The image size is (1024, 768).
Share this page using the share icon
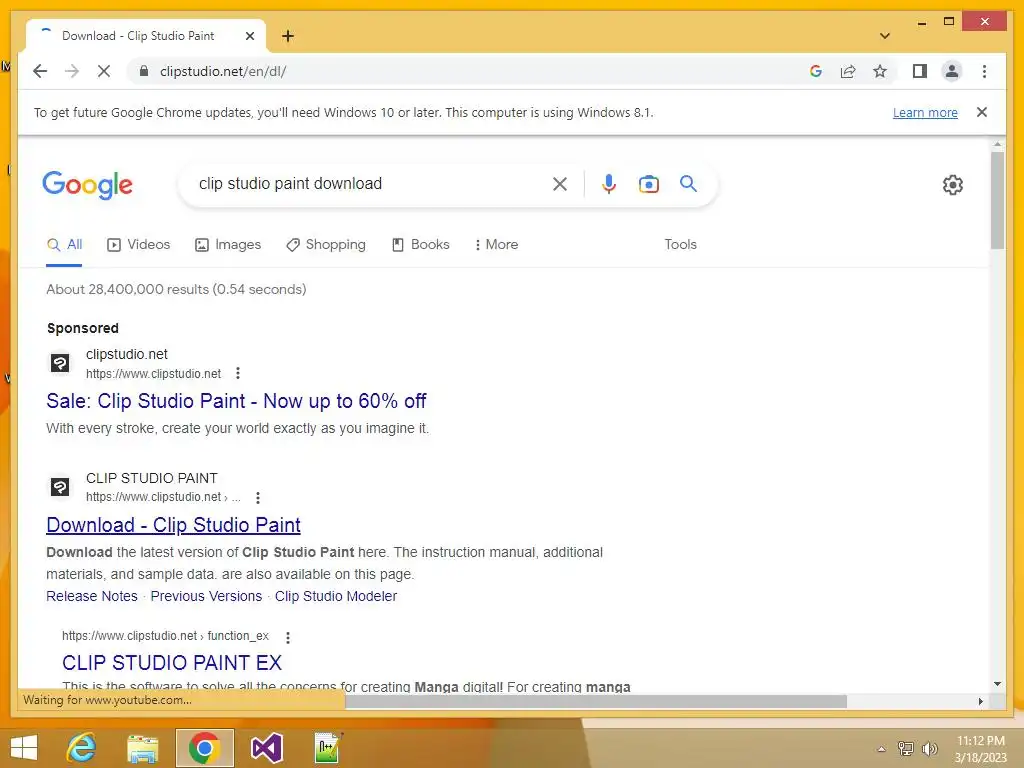pos(848,71)
